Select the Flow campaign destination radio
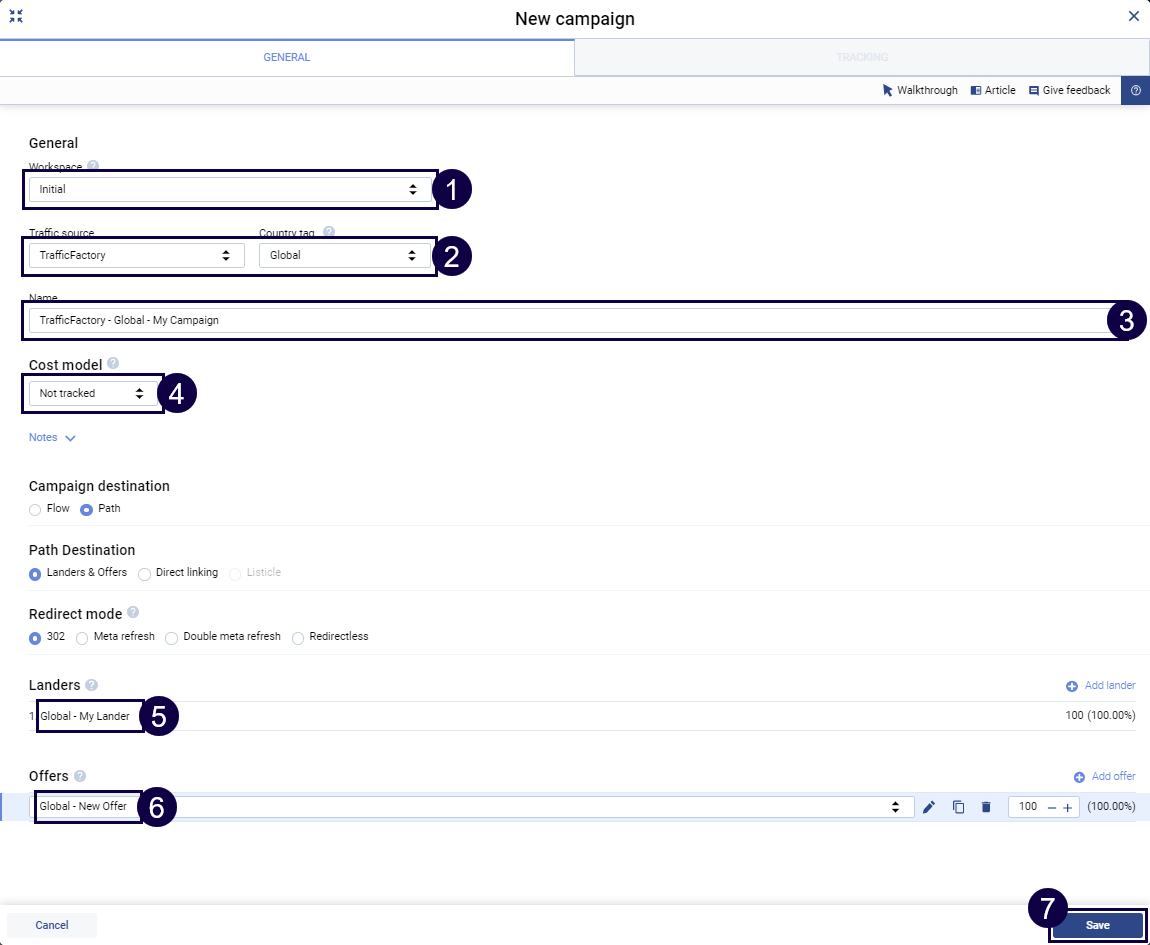 coord(36,509)
